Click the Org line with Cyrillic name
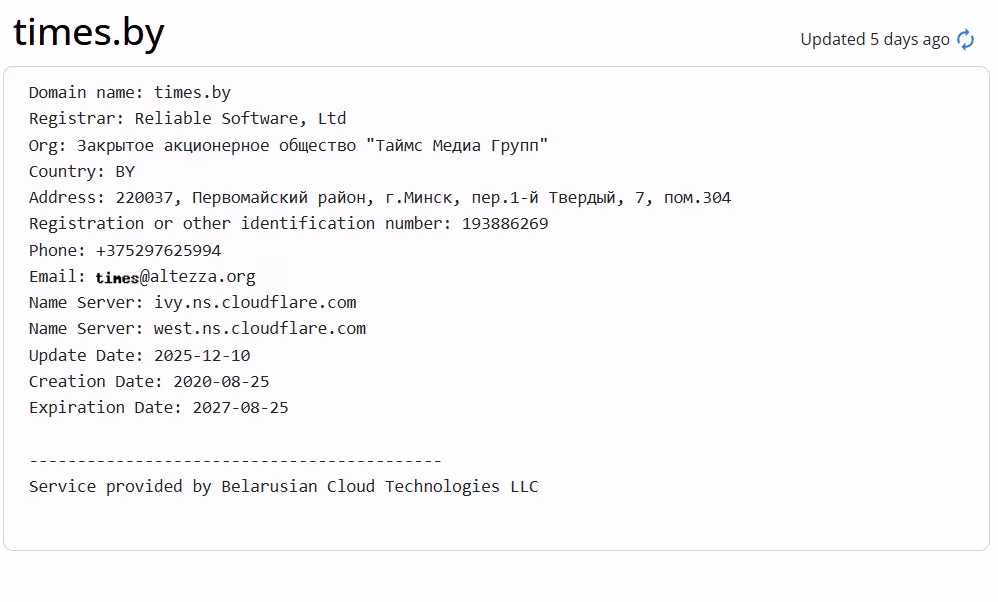The image size is (998, 602). click(288, 145)
